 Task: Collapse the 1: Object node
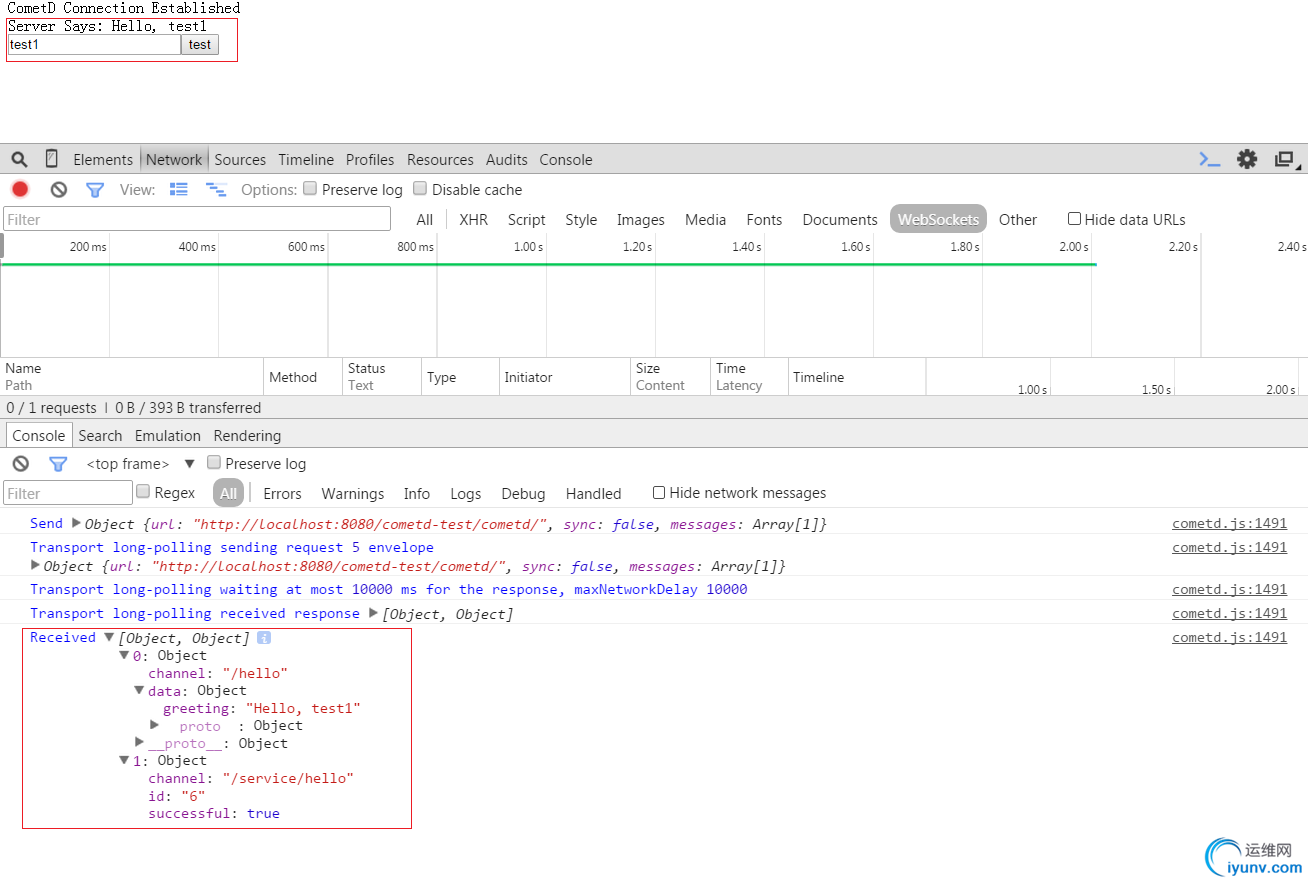tap(124, 760)
